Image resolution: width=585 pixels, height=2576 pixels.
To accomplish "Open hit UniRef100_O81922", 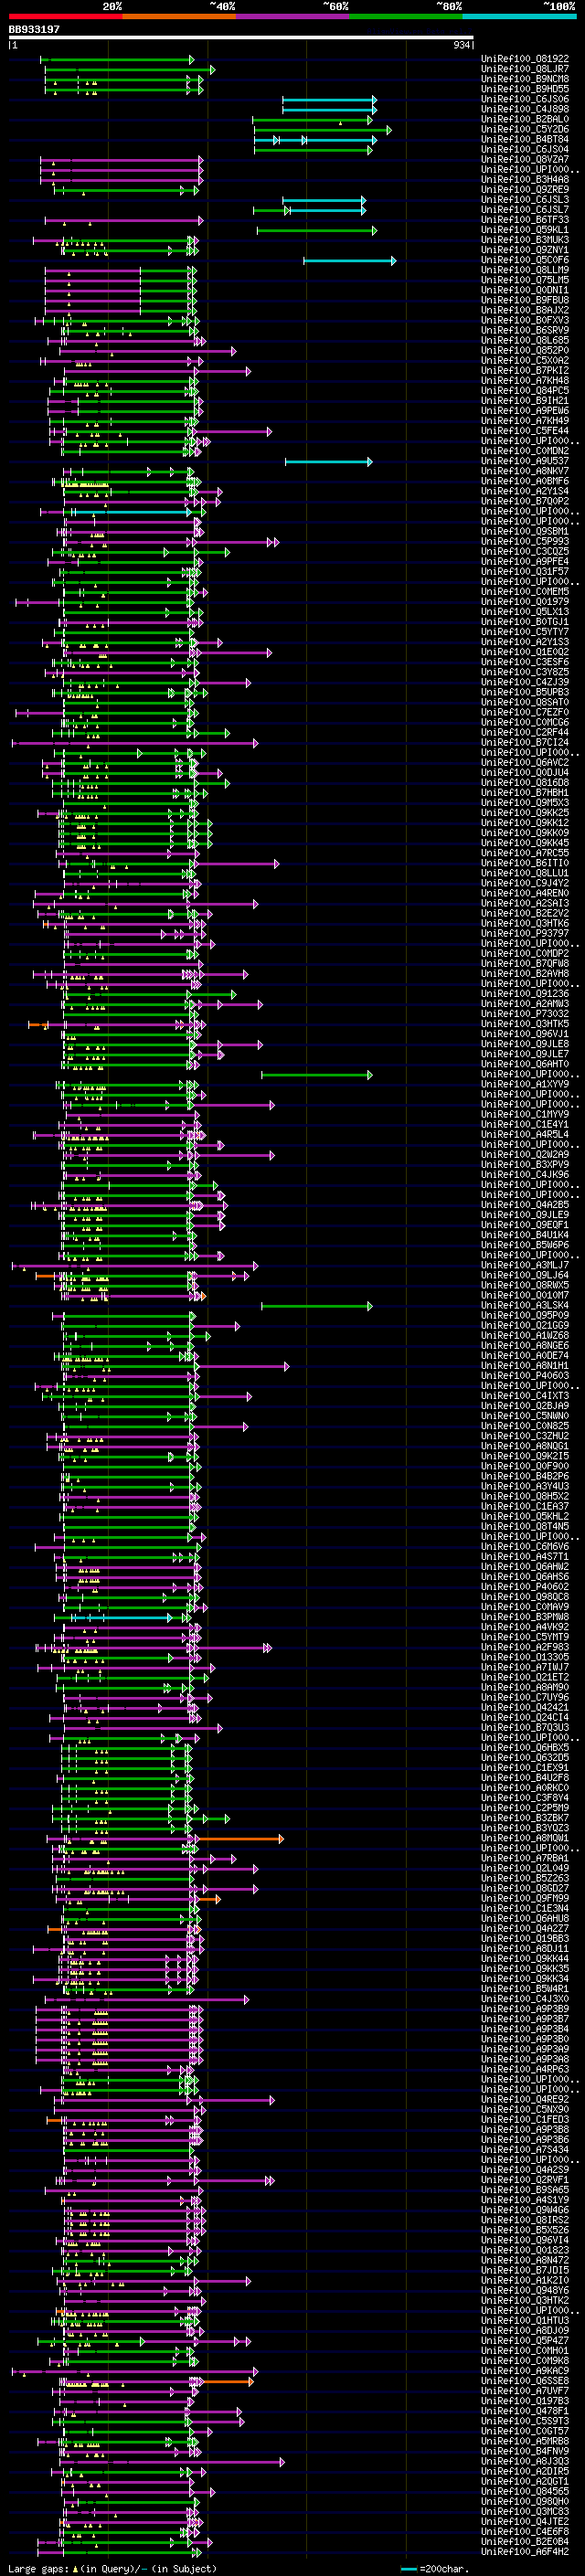I will [525, 59].
